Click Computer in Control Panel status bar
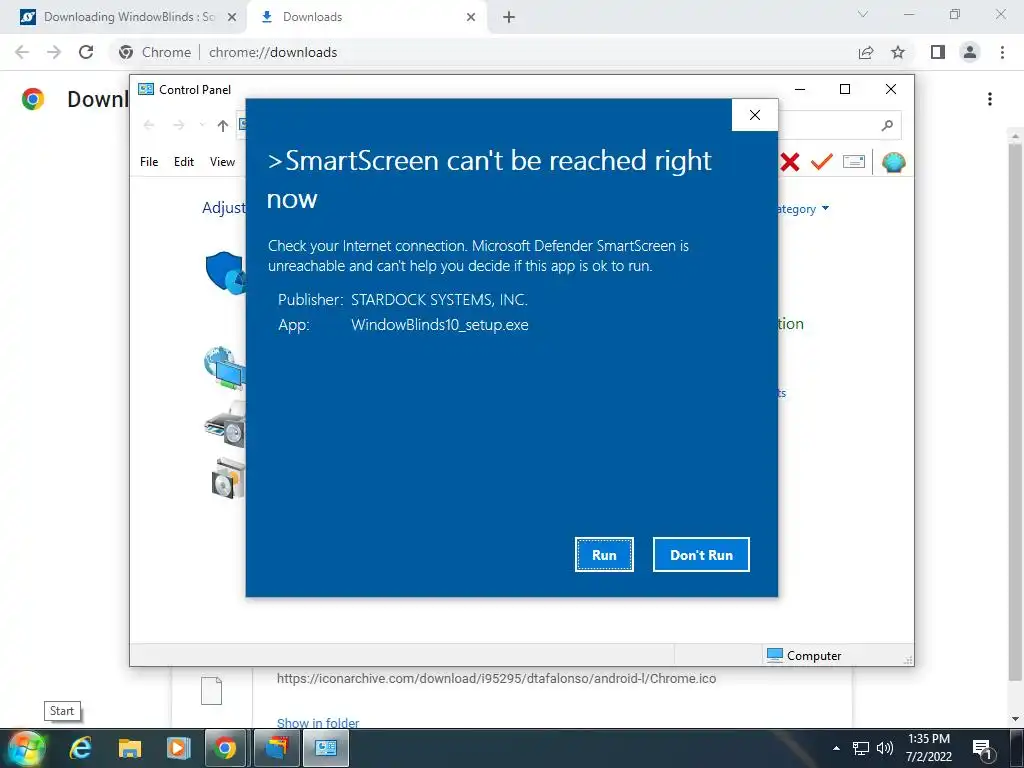 click(804, 655)
